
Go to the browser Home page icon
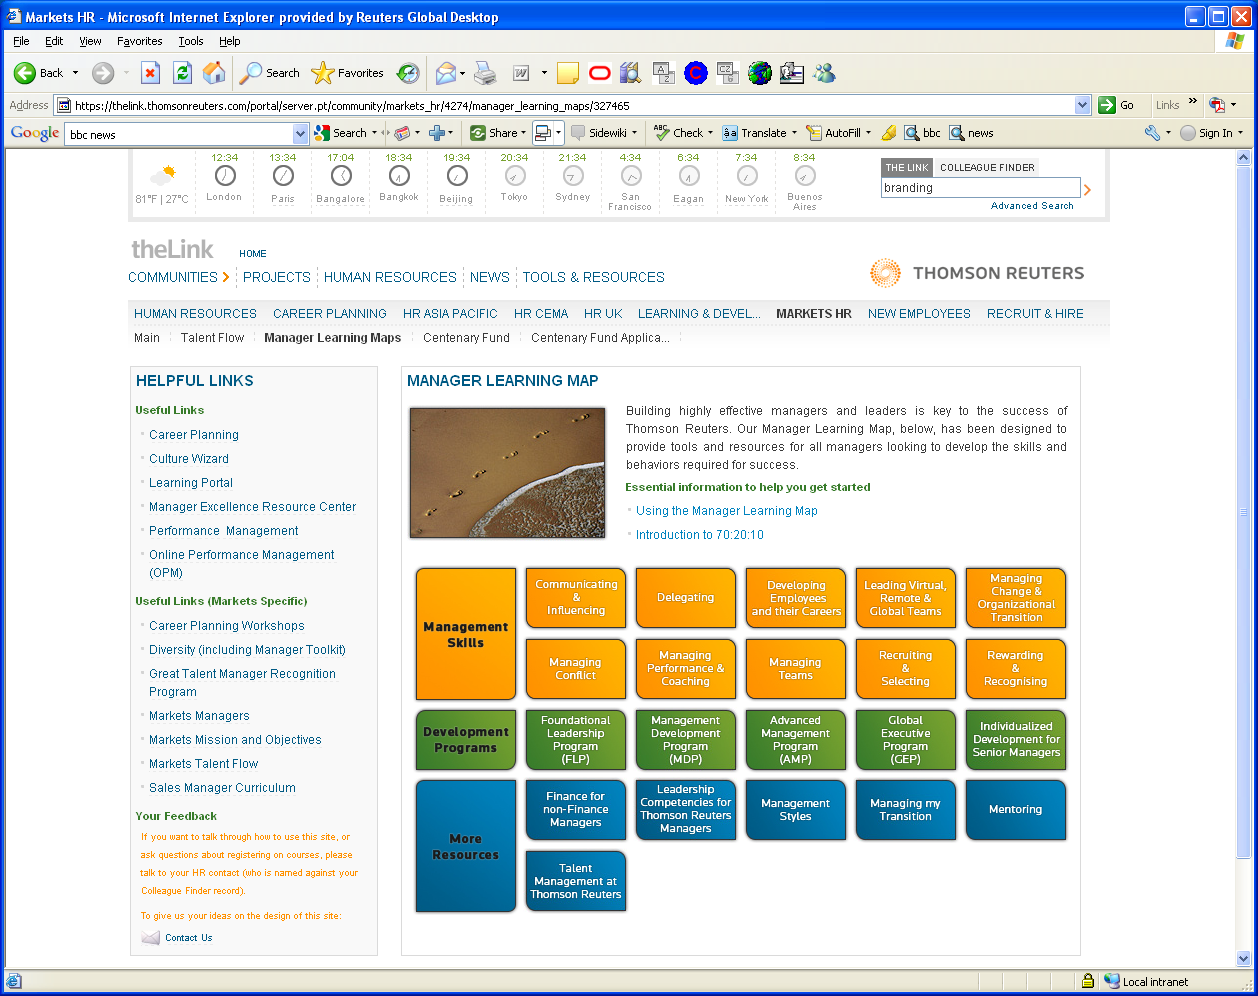(214, 73)
